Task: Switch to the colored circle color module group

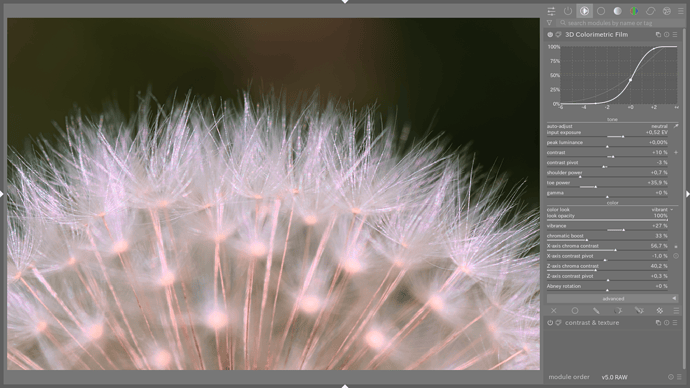Action: 634,11
